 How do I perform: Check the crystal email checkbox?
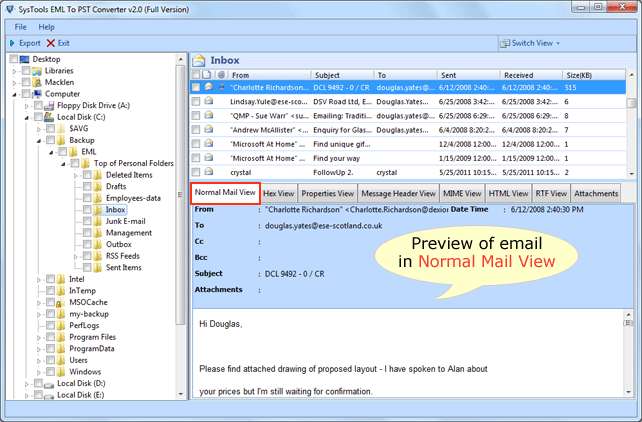[196, 172]
